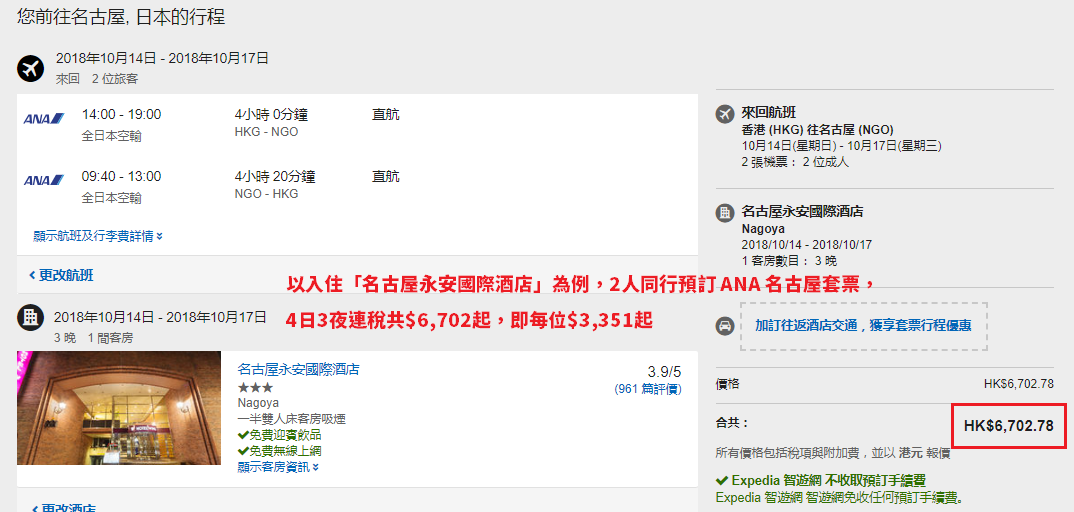Image resolution: width=1074 pixels, height=512 pixels.
Task: Click the total price HK$6,702.78 in 合共 row
Action: coord(1008,426)
